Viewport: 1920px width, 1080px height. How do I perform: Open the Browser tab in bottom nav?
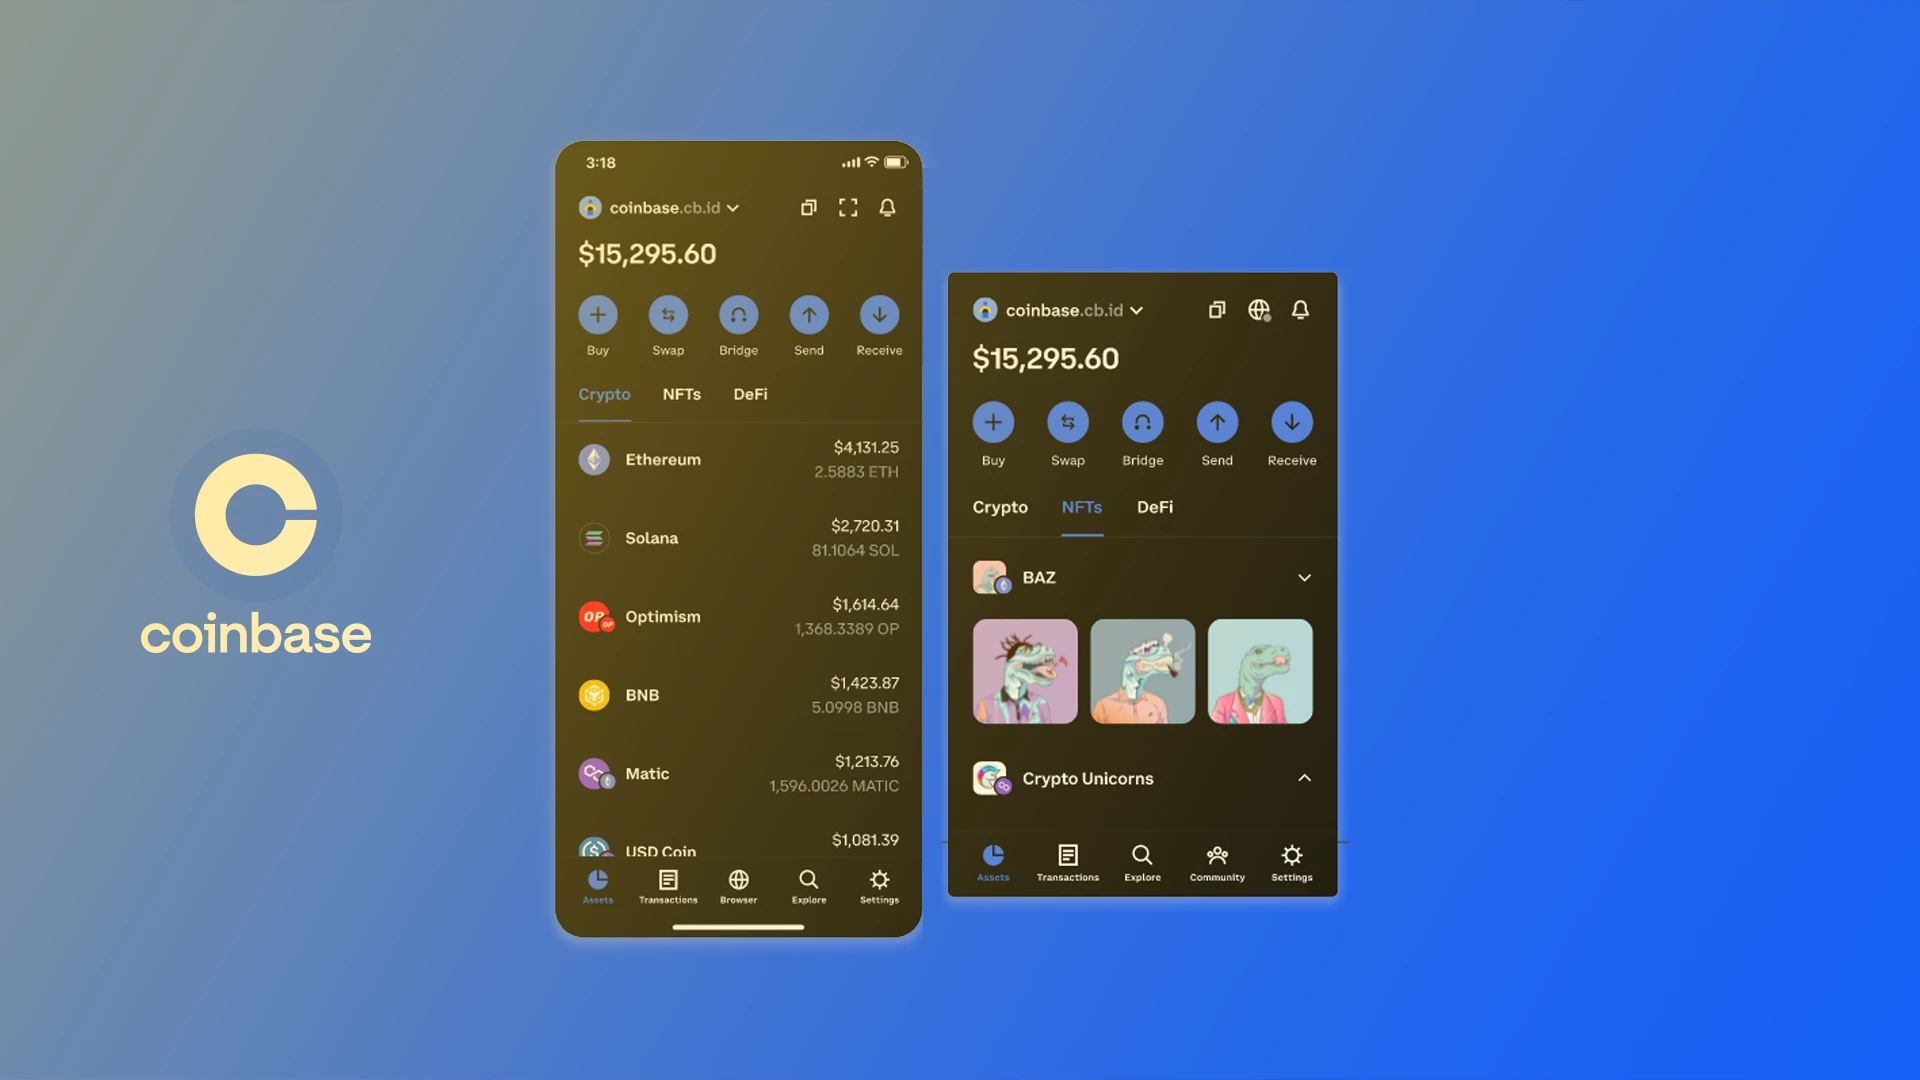737,886
